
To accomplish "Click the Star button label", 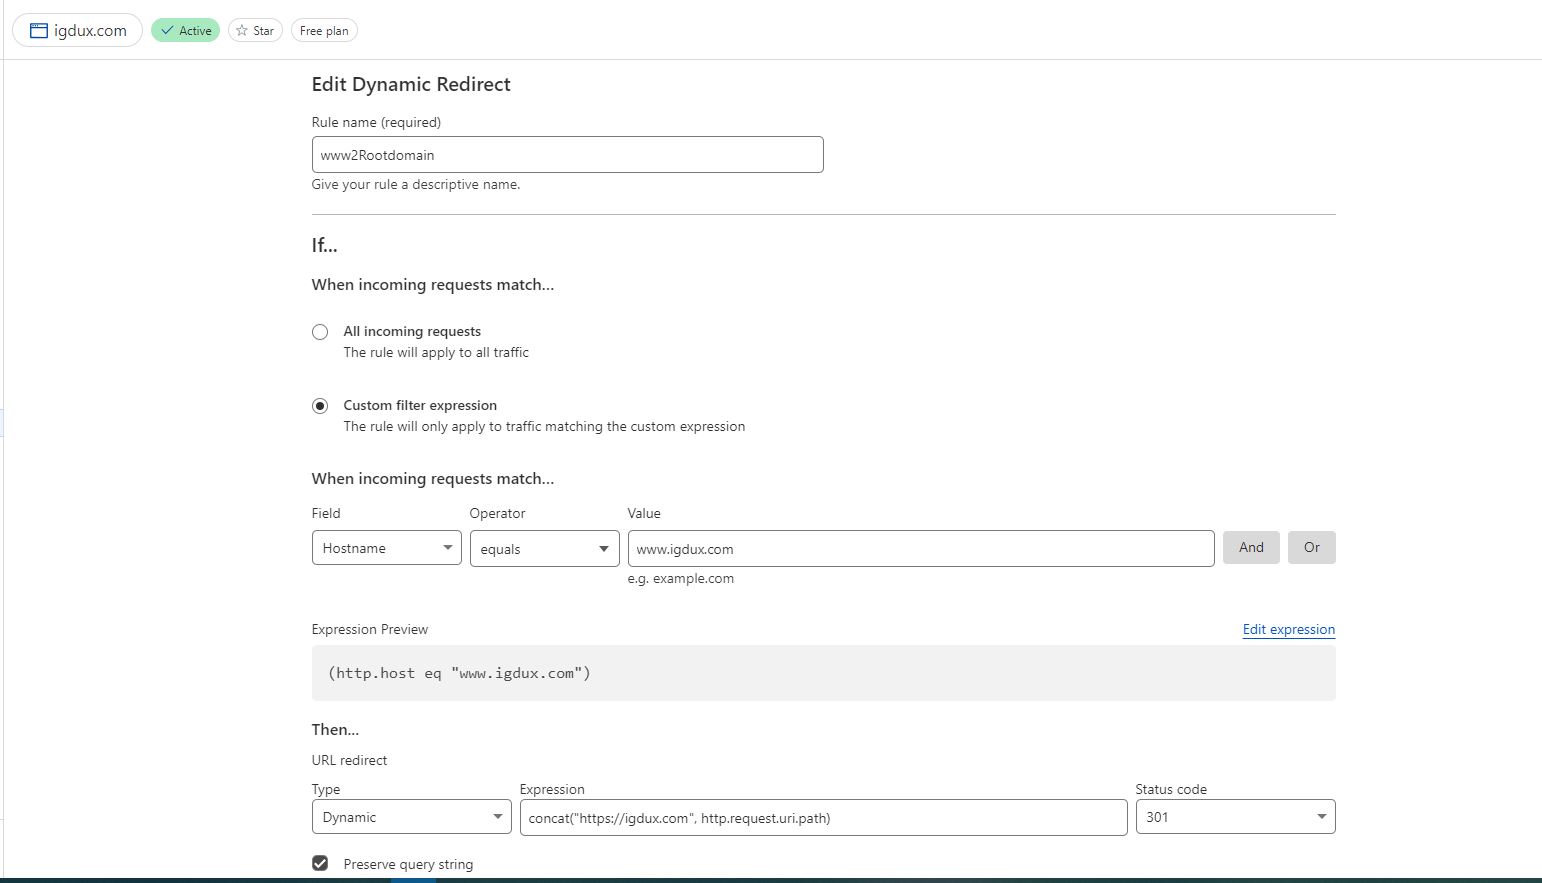I will (263, 31).
